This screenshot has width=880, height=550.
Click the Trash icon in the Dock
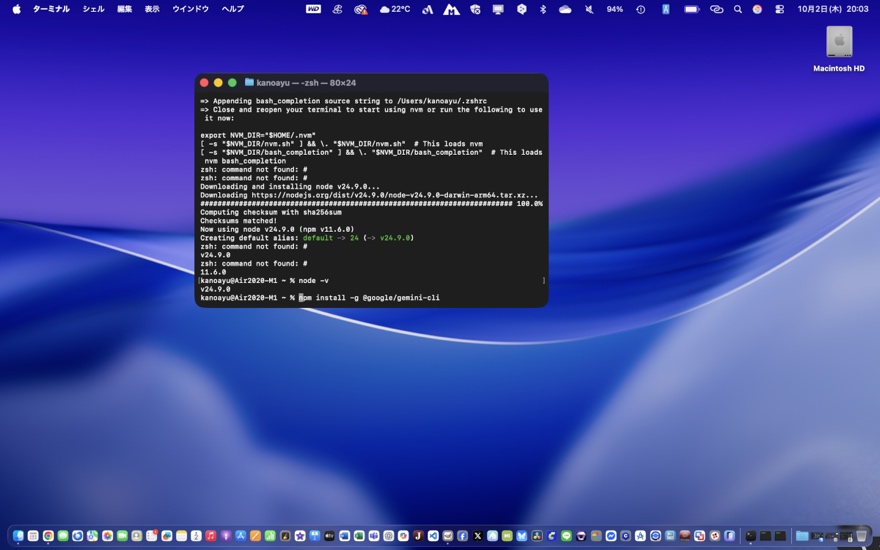pyautogui.click(x=861, y=536)
